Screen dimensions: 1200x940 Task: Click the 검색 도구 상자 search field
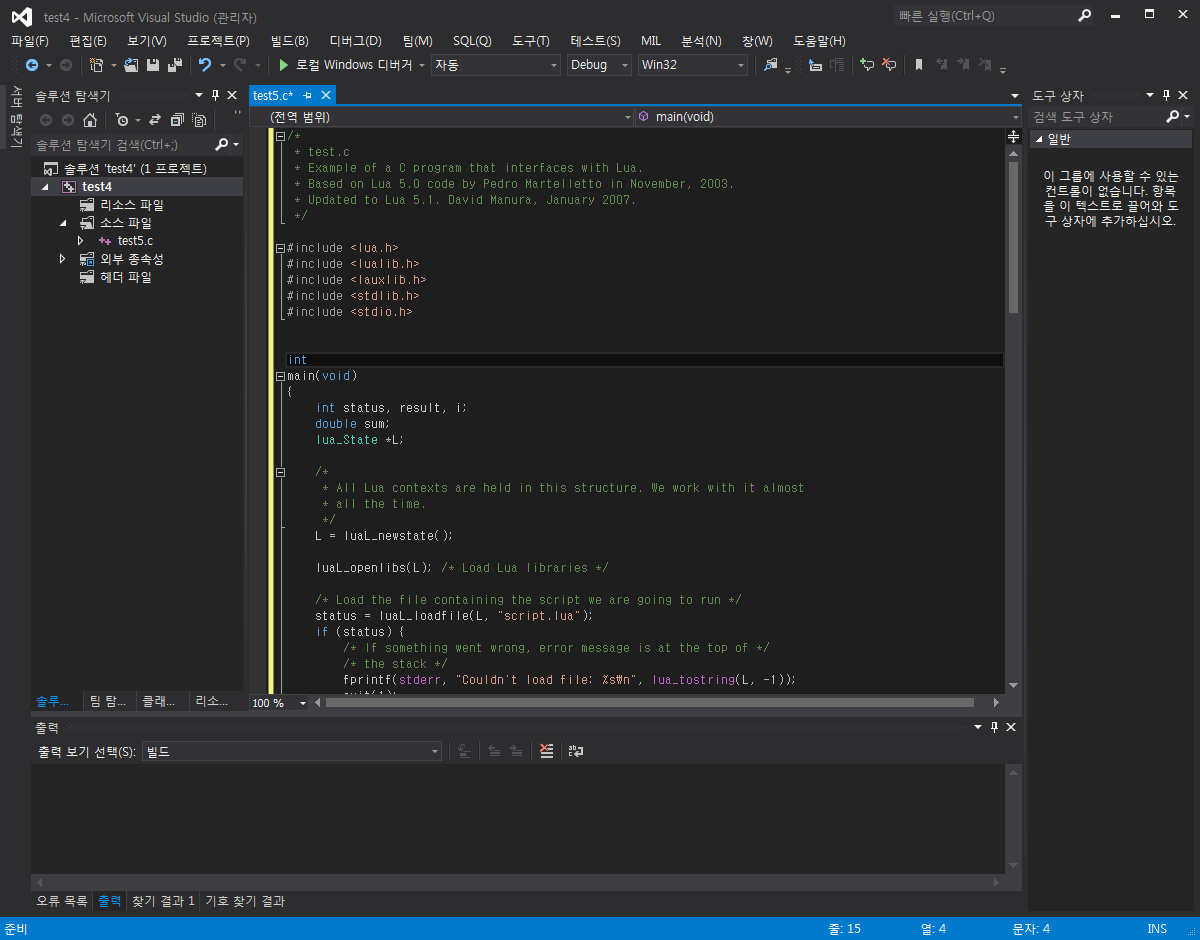coord(1097,117)
